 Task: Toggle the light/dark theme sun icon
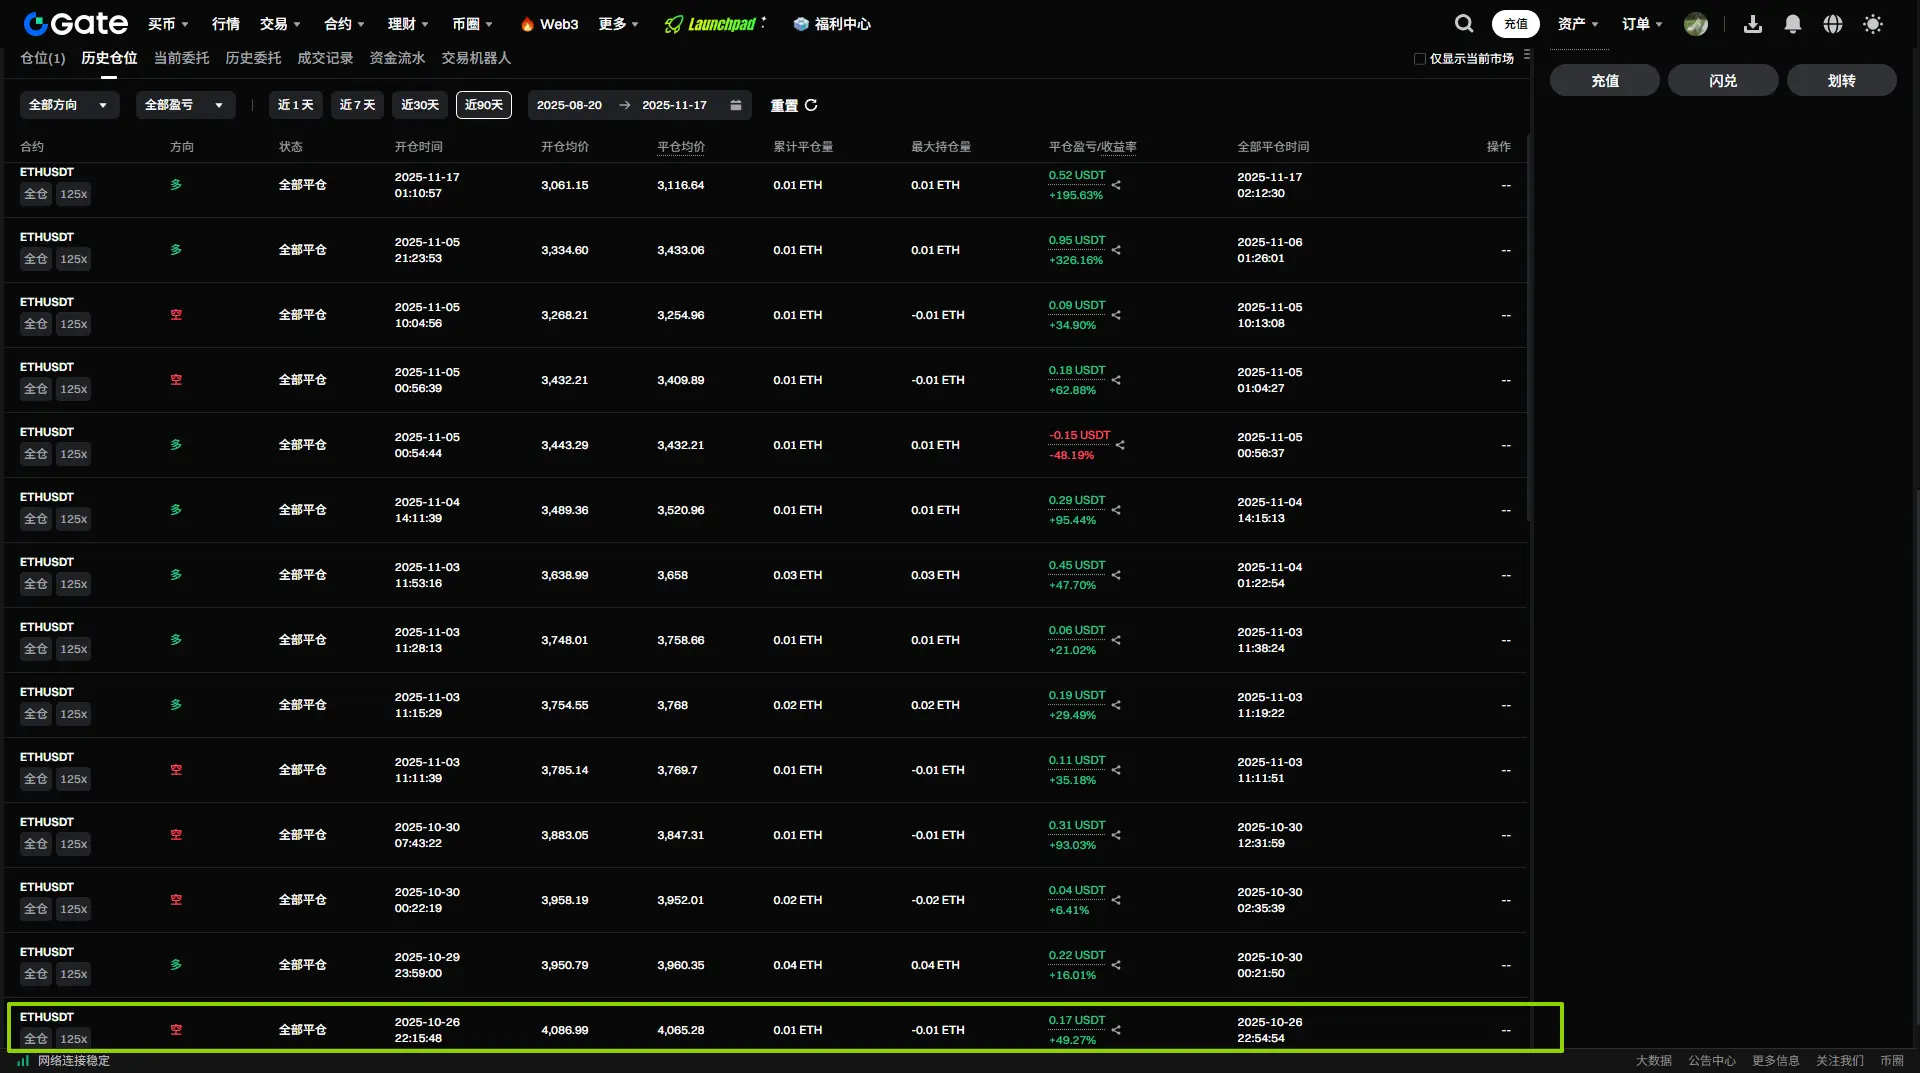coord(1873,24)
